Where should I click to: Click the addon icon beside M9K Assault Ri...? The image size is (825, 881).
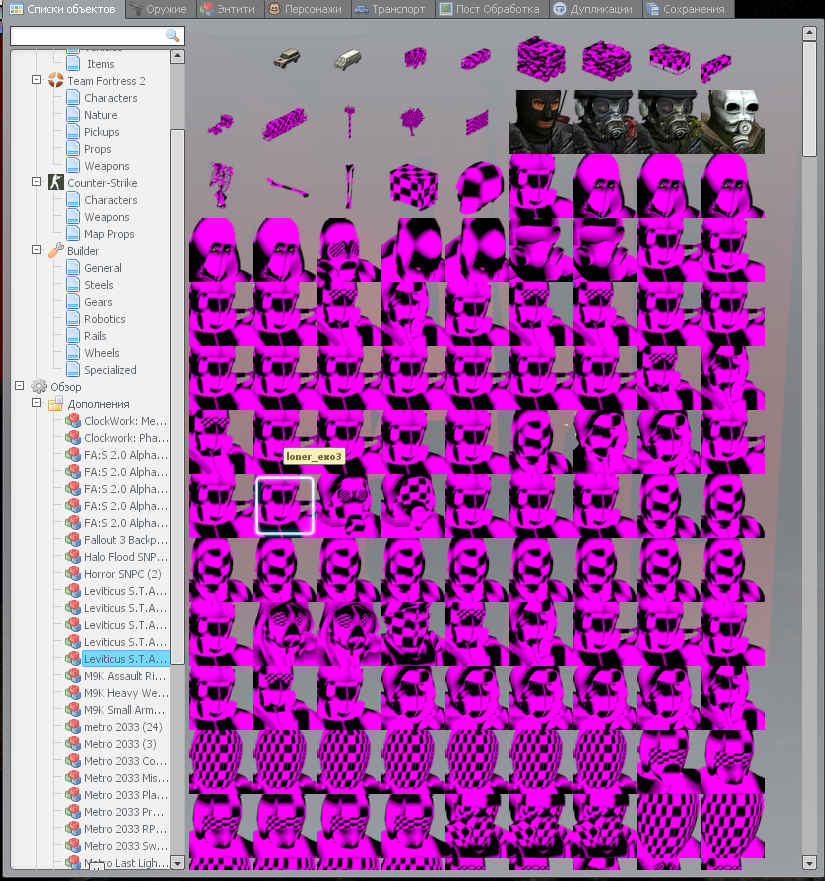tap(72, 675)
